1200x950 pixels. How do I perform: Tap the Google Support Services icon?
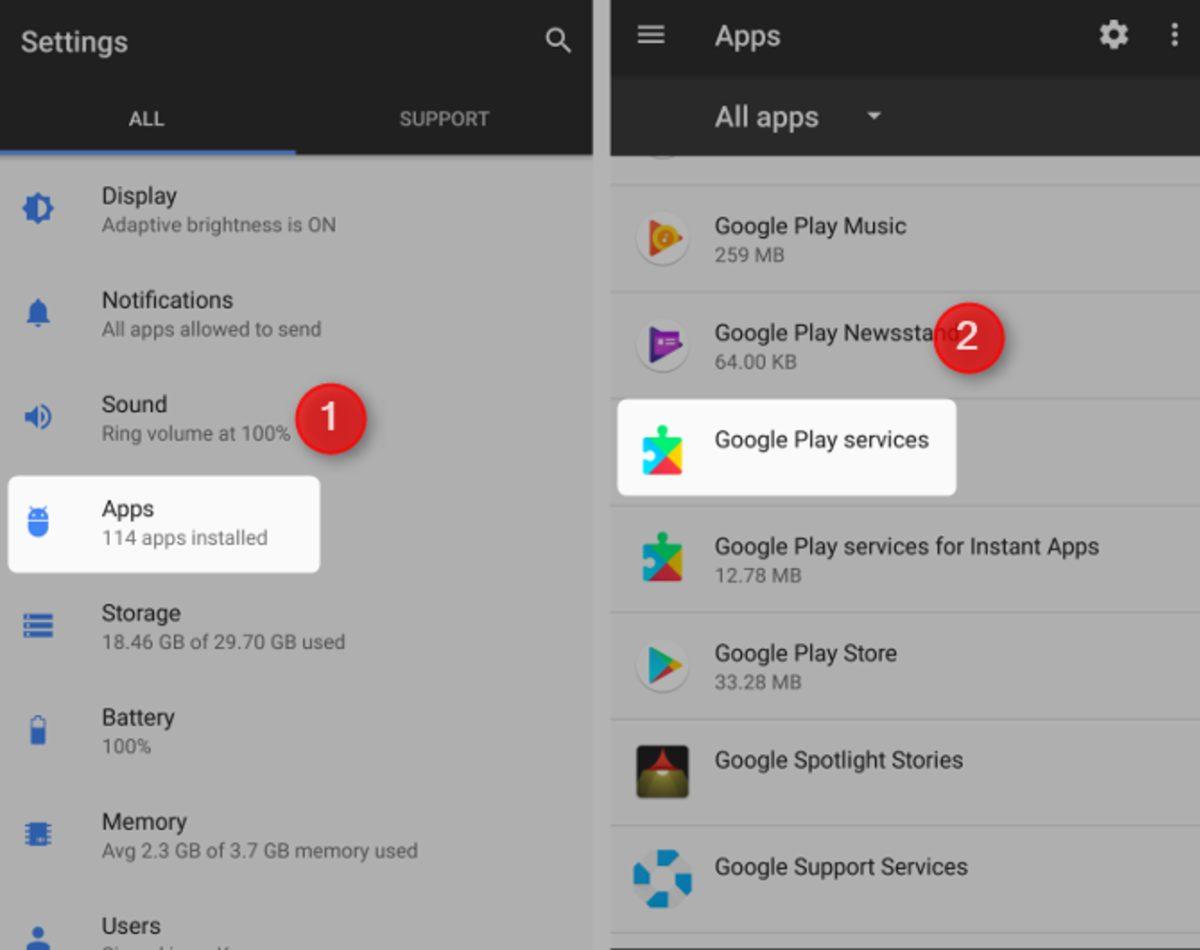(x=662, y=879)
